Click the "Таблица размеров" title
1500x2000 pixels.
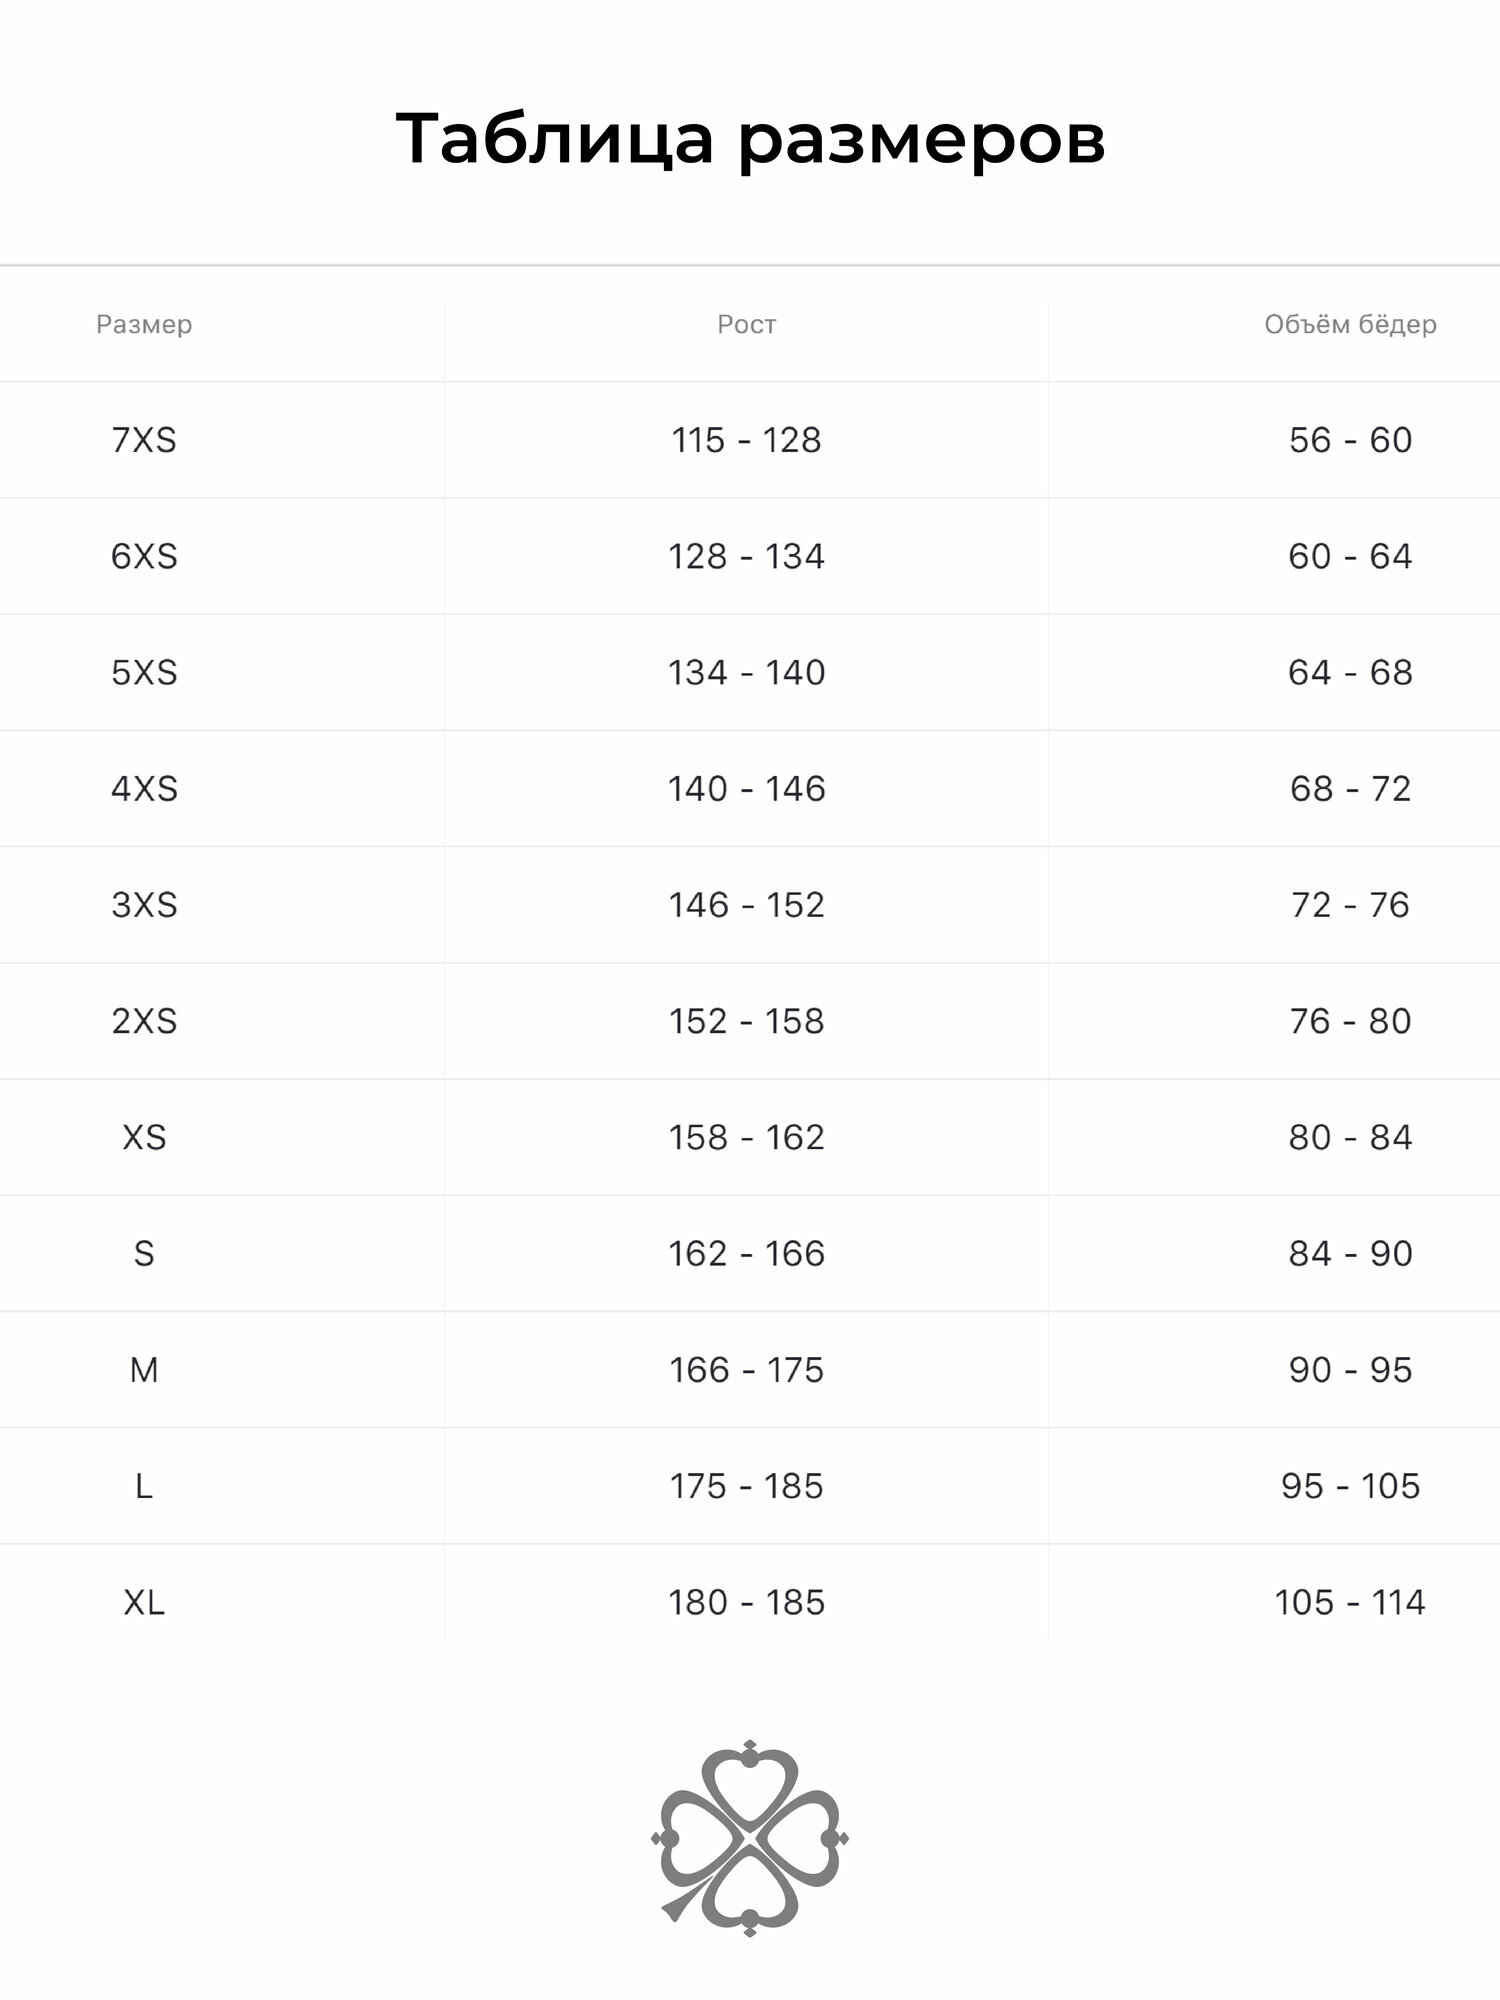[x=750, y=138]
